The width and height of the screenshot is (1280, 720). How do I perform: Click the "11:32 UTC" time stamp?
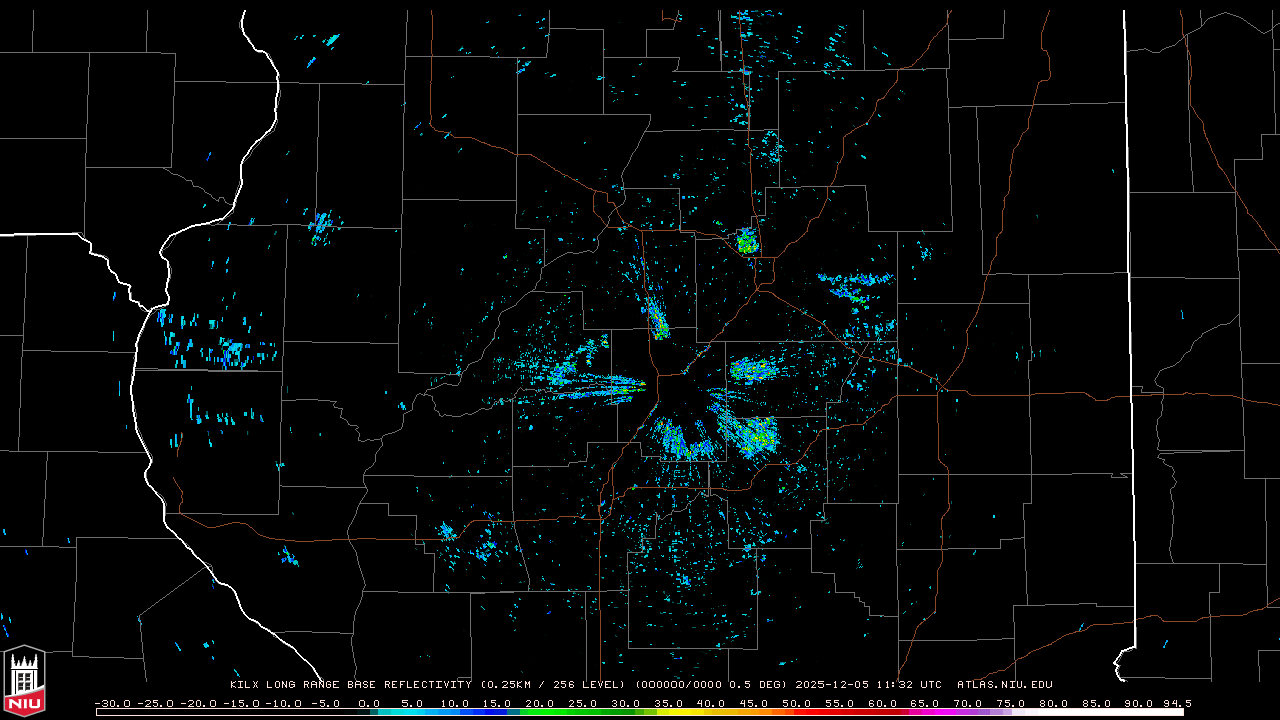coord(907,685)
